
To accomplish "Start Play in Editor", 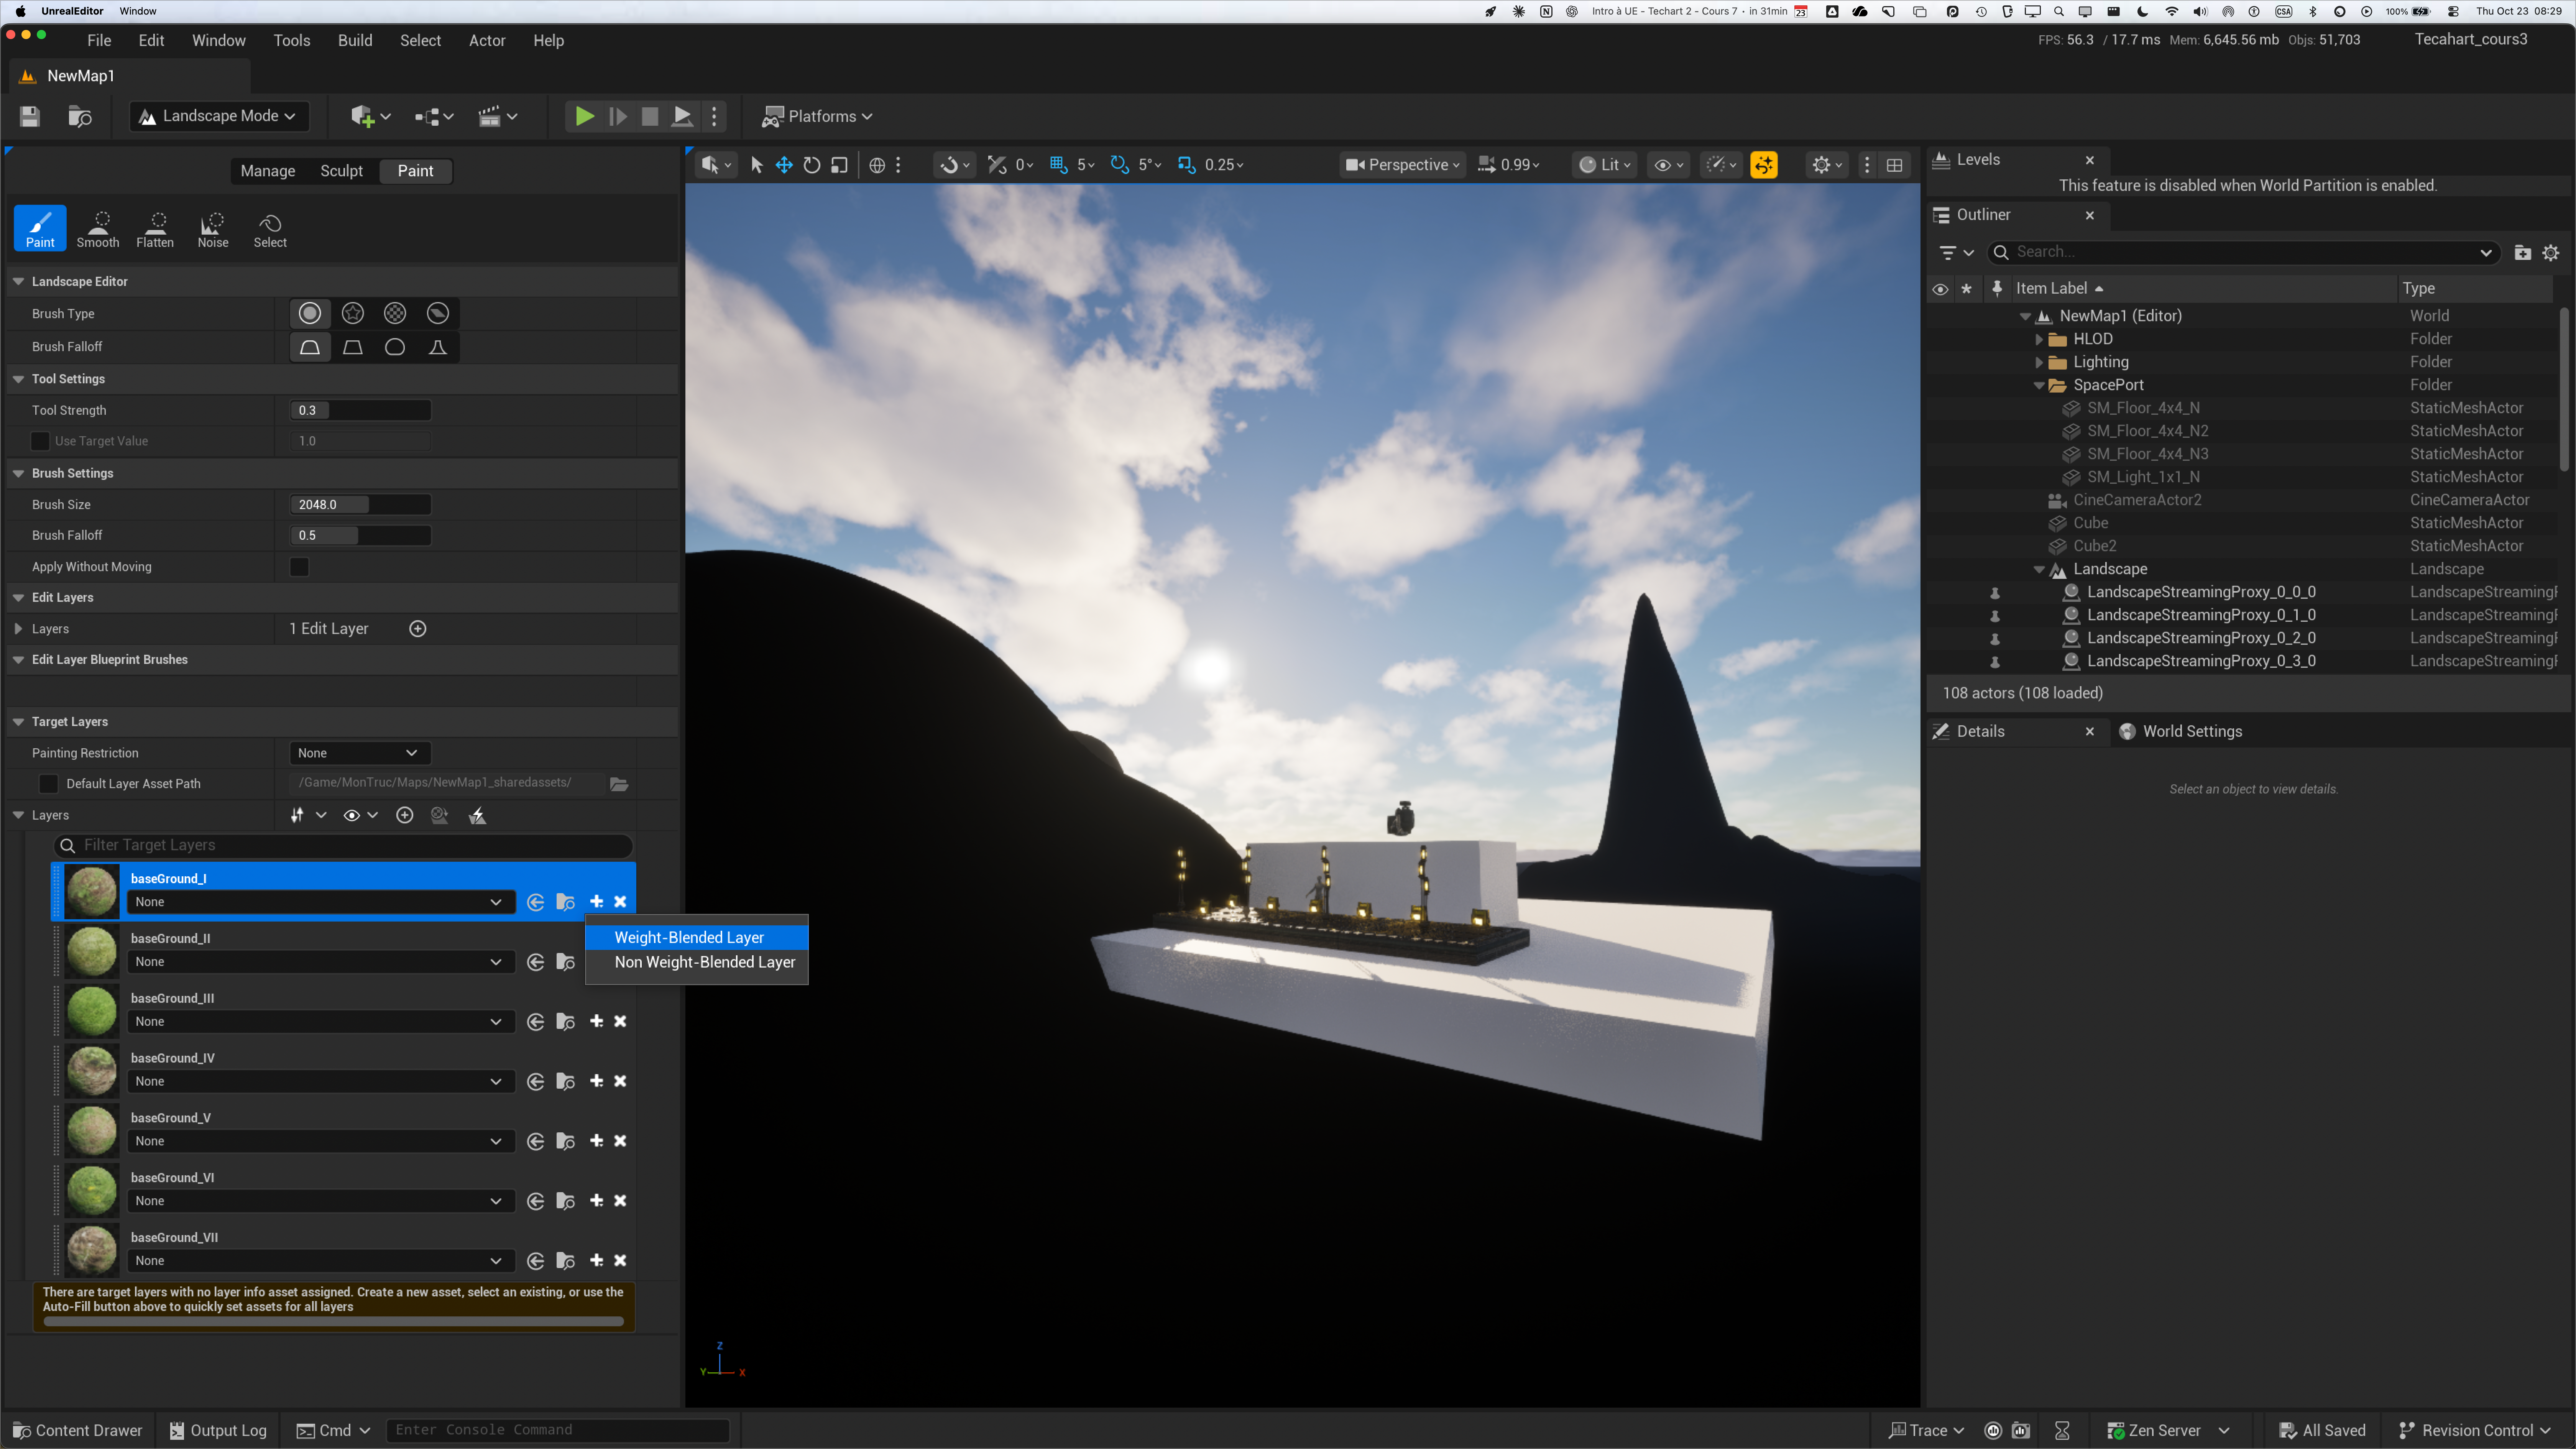I will 585,116.
